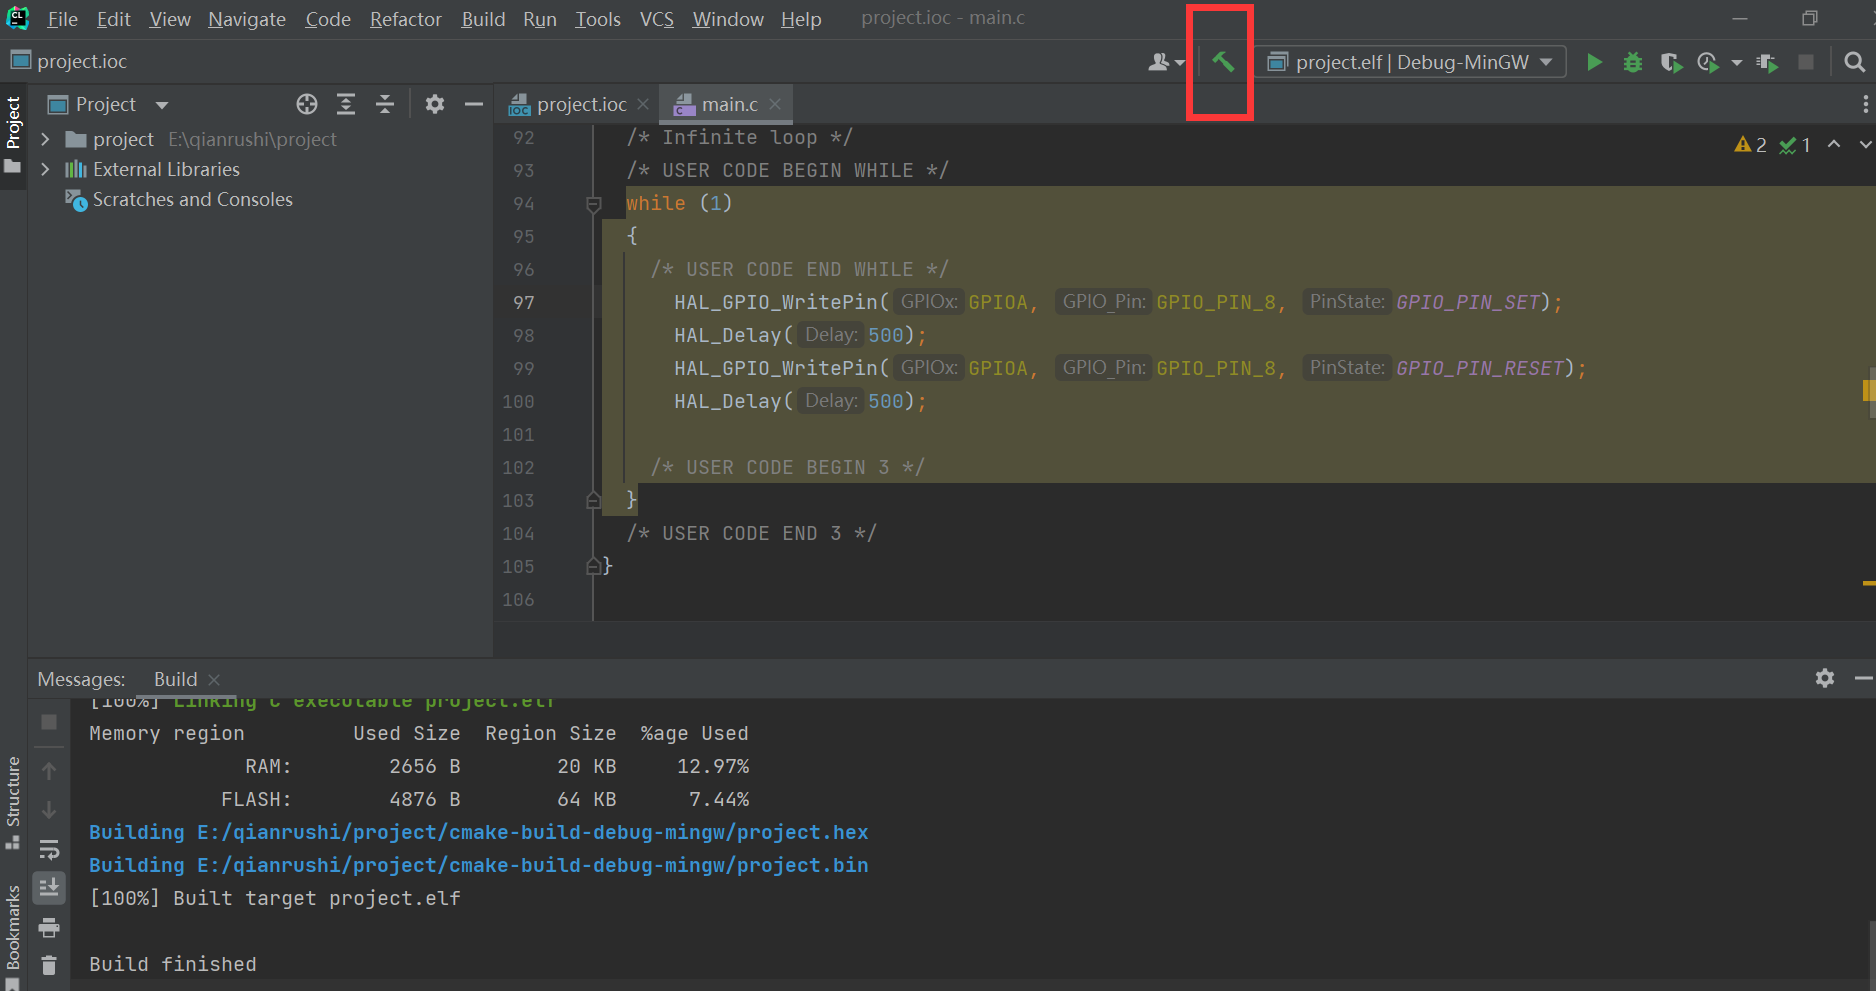Select Scratches and Consoles

coord(193,200)
